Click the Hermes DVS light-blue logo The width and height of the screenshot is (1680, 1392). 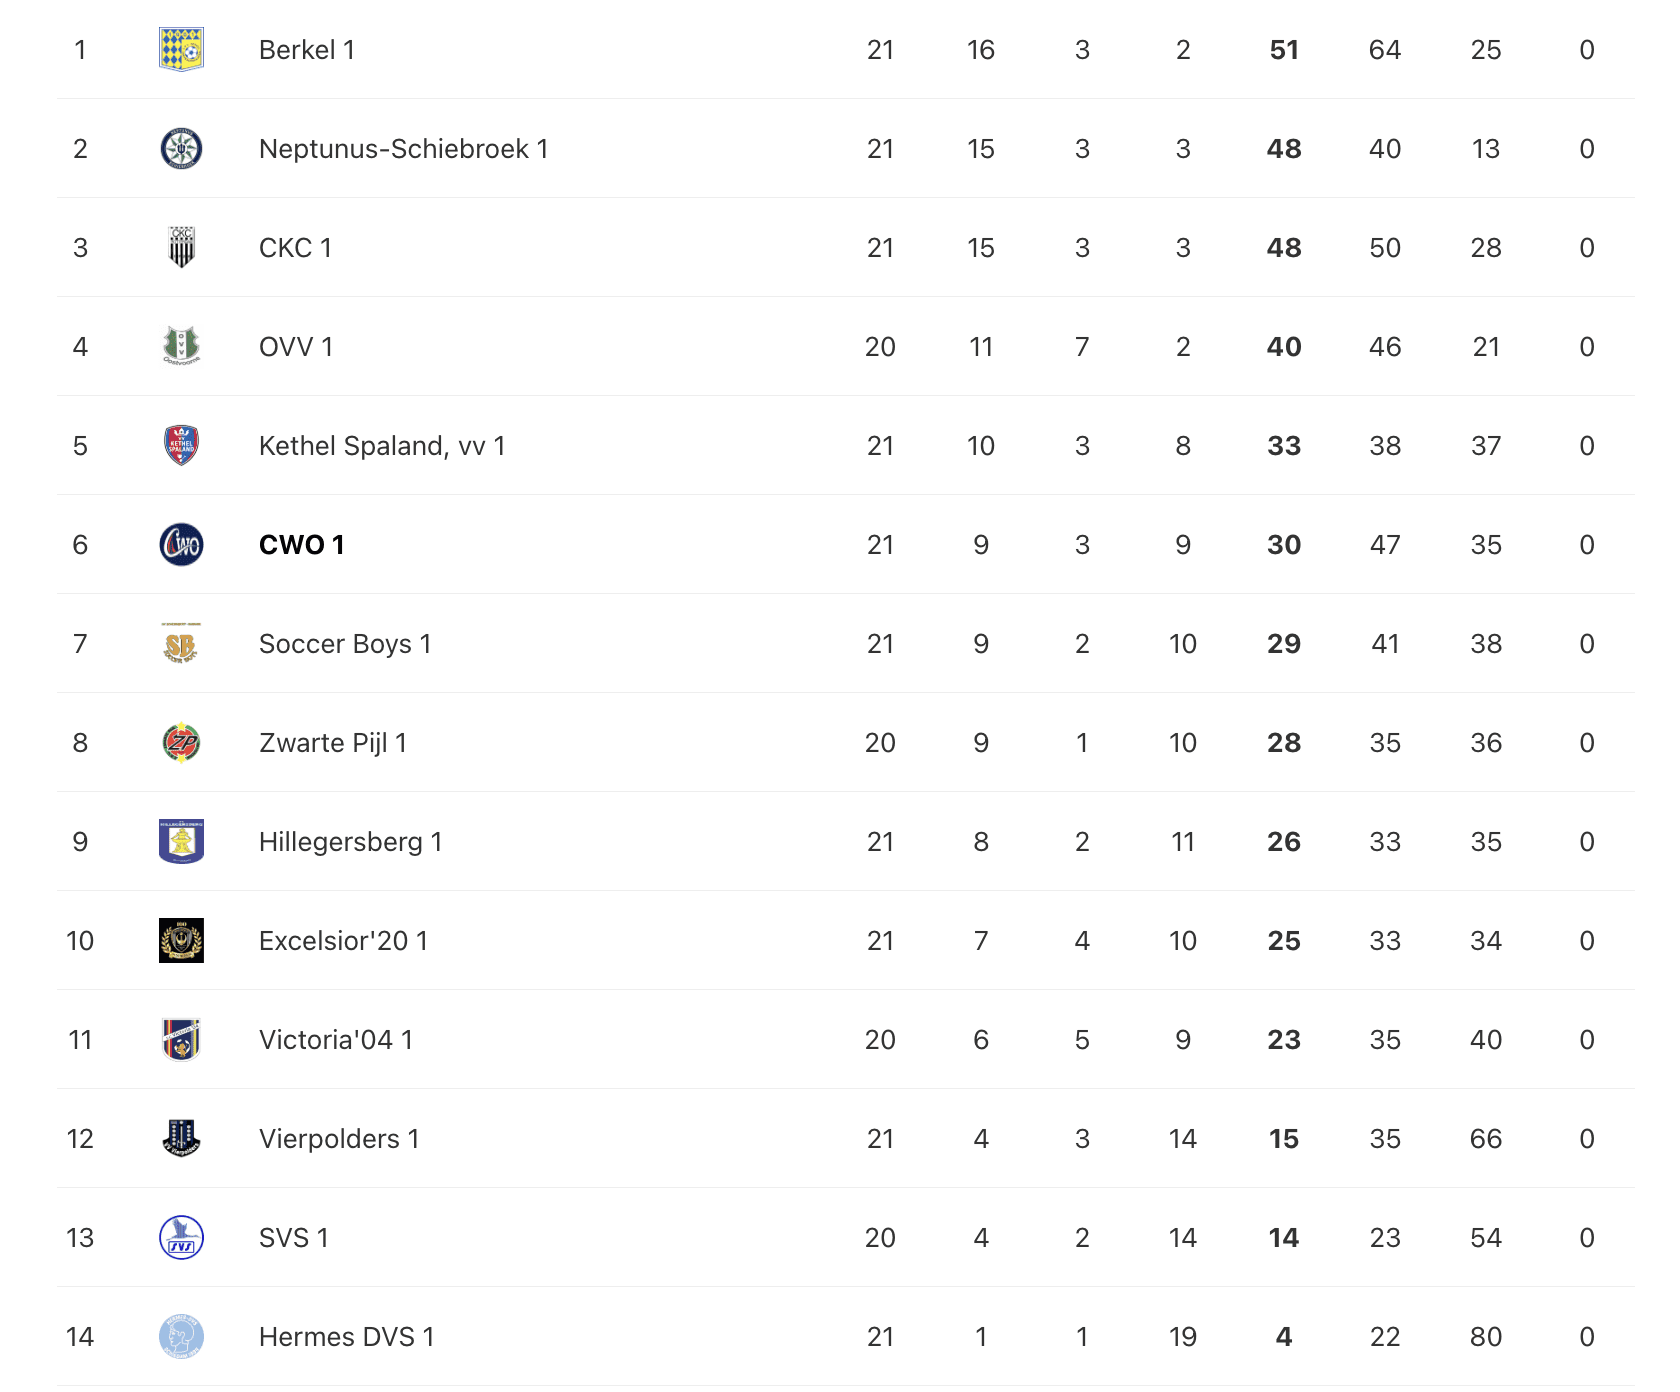coord(181,1336)
